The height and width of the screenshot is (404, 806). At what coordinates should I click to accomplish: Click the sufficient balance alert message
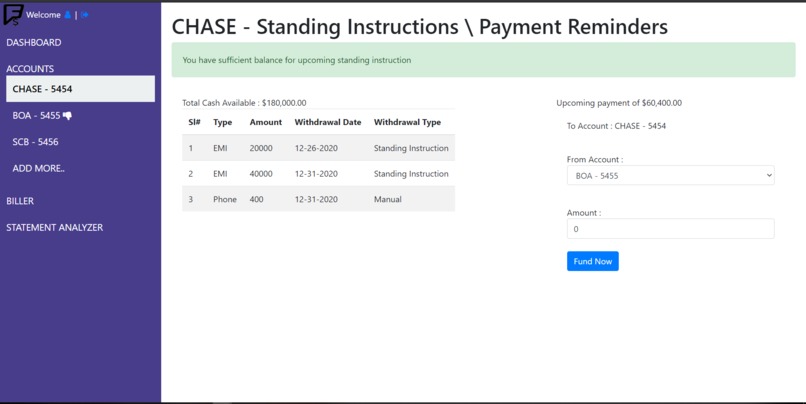tap(483, 60)
